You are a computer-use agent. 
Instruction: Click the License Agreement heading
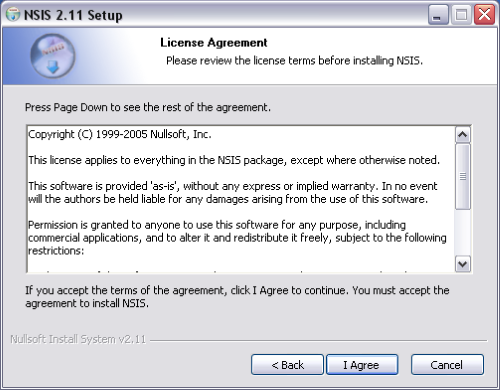(x=214, y=43)
